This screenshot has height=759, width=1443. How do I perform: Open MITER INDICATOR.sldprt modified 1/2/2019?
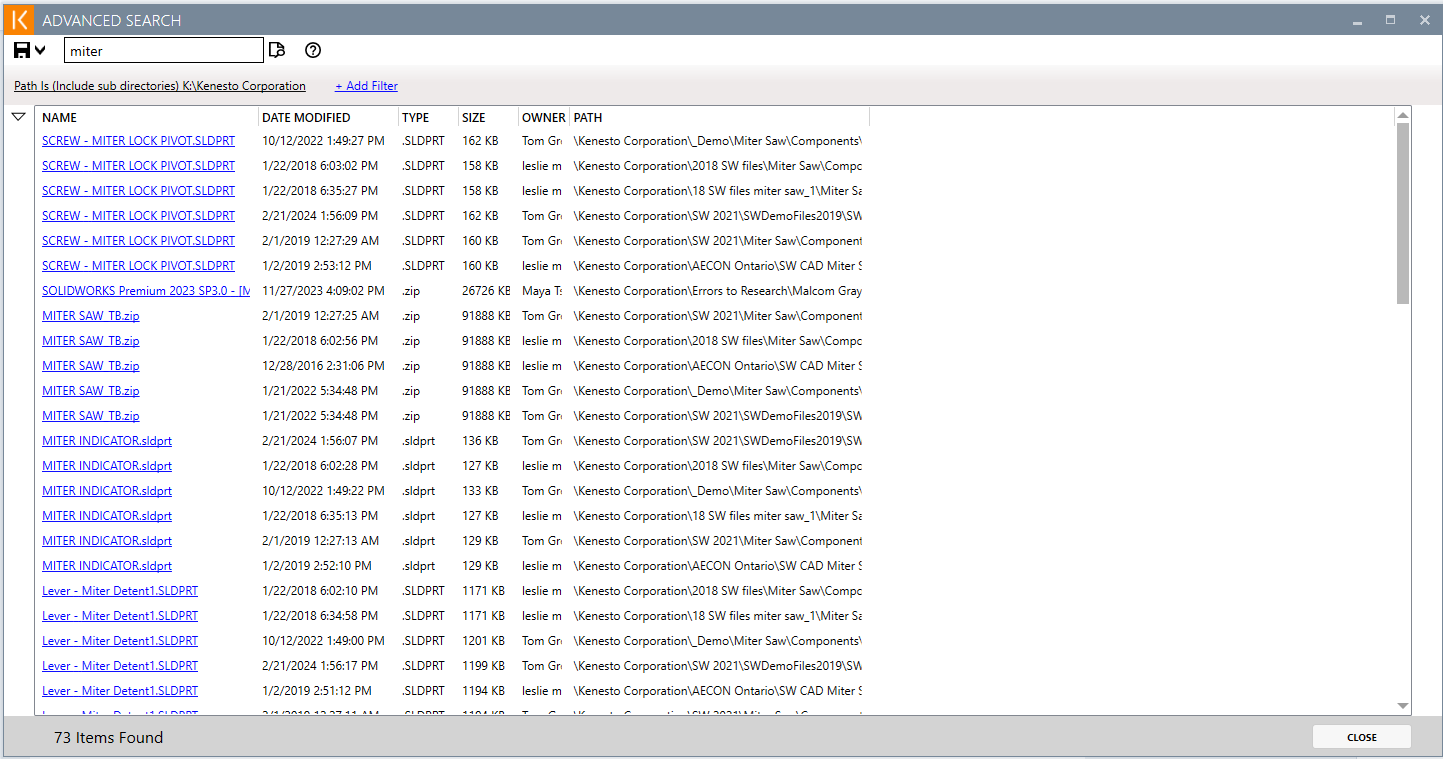[107, 566]
